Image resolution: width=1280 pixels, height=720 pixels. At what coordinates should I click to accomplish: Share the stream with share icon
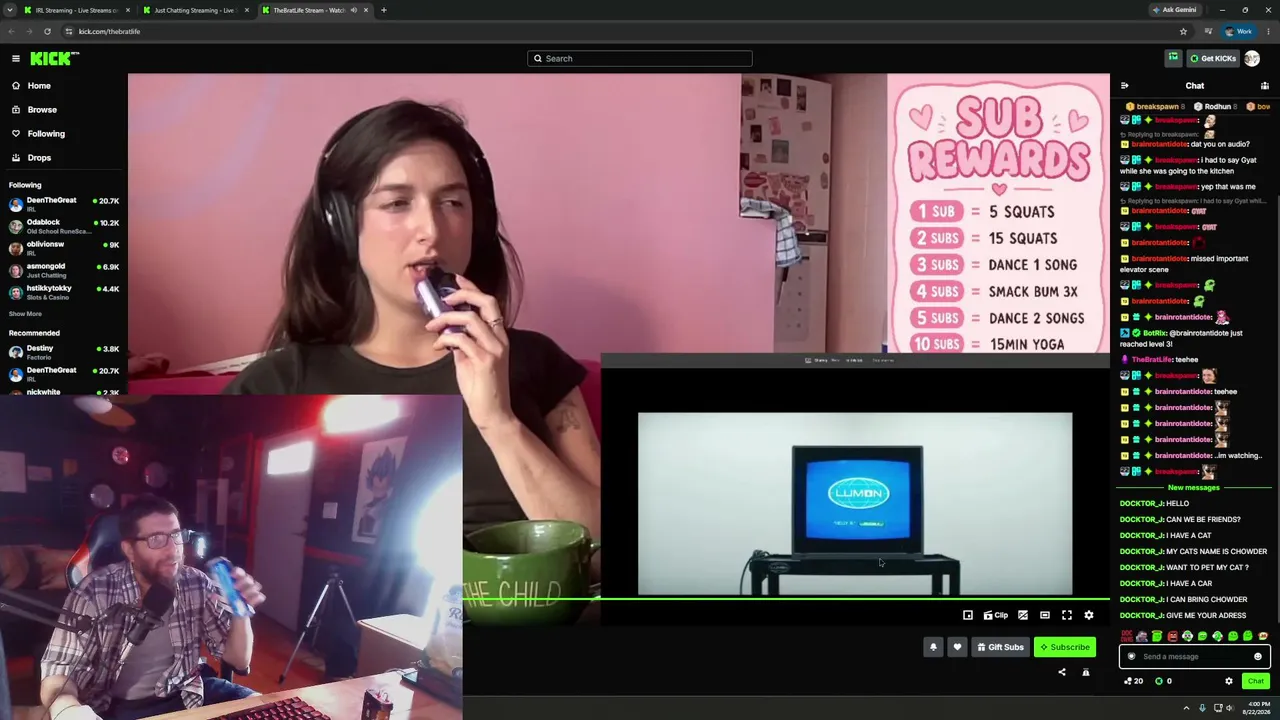pyautogui.click(x=1062, y=673)
